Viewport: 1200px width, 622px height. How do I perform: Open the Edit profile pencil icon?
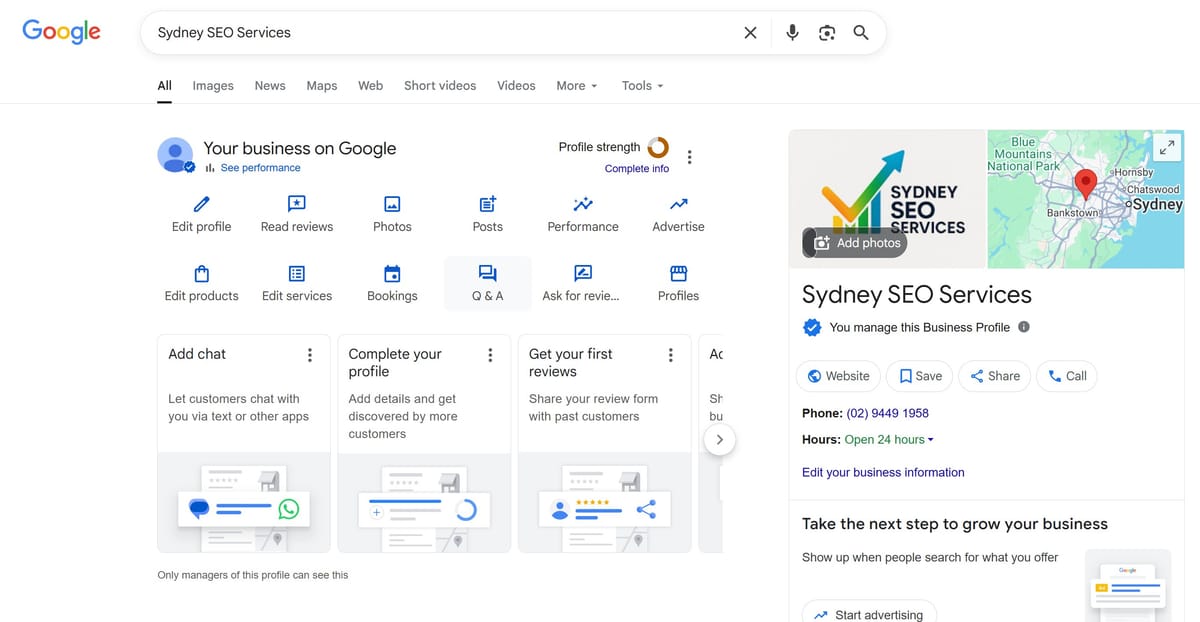point(200,204)
